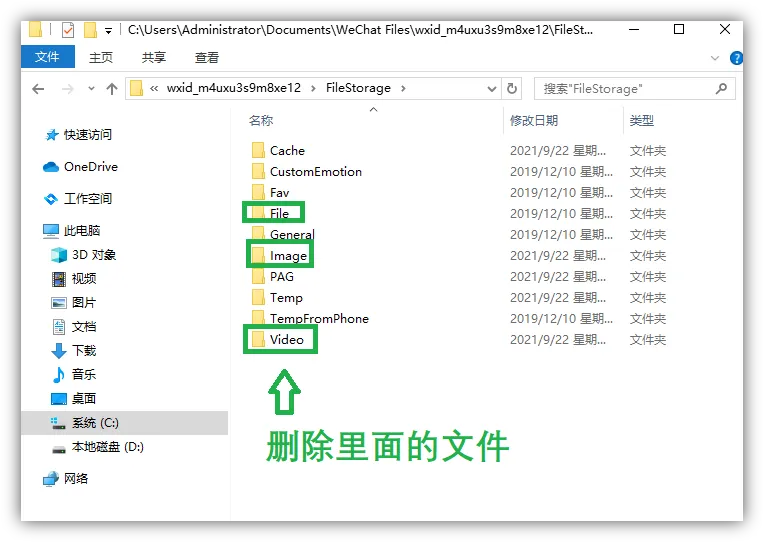Image resolution: width=764 pixels, height=542 pixels.
Task: Expand the address bar history dropdown
Action: click(492, 89)
